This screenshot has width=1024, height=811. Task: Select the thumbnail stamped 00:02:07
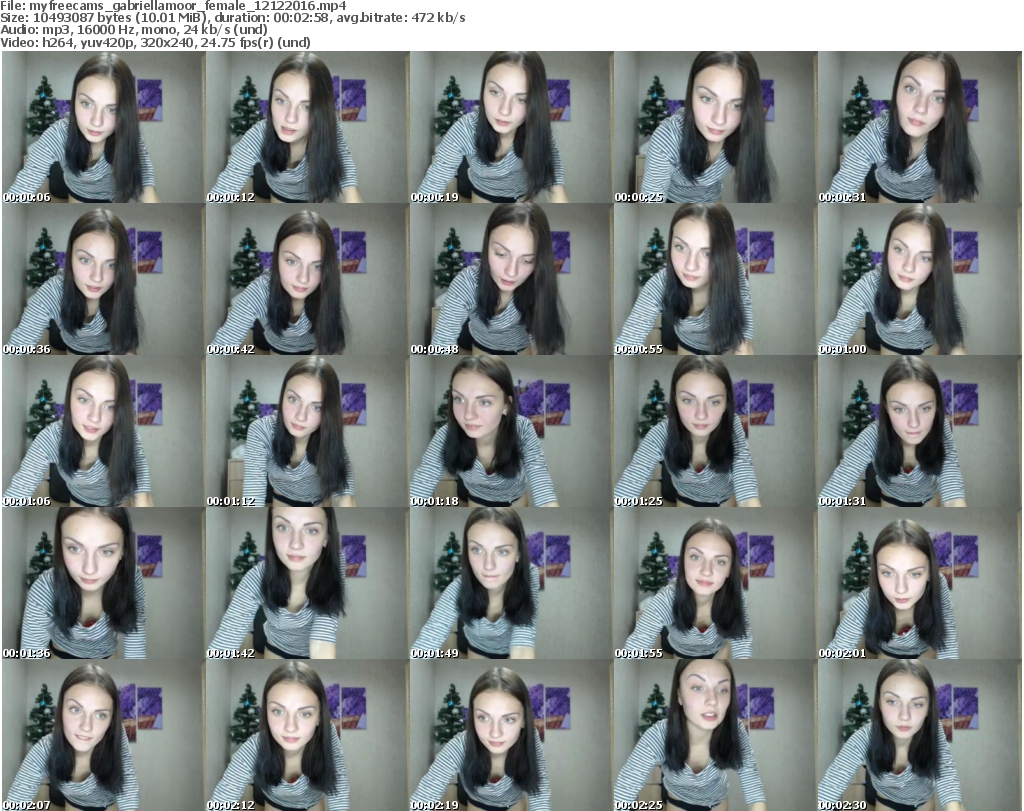click(103, 736)
